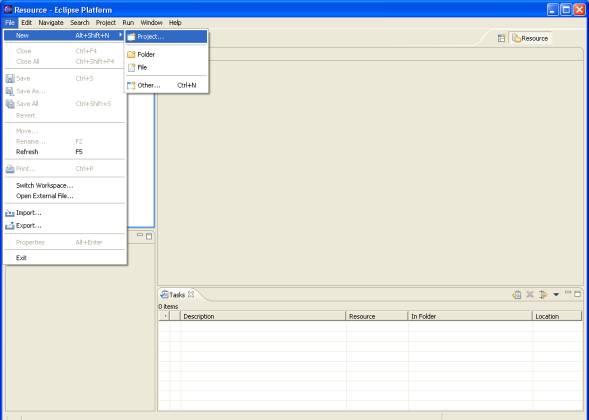Screen dimensions: 589x420
Task: Open Other… in the New submenu
Action: 166,85
